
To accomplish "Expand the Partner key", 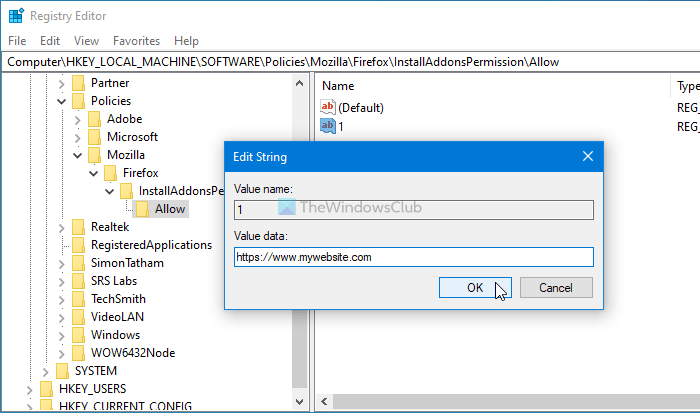I will click(62, 83).
